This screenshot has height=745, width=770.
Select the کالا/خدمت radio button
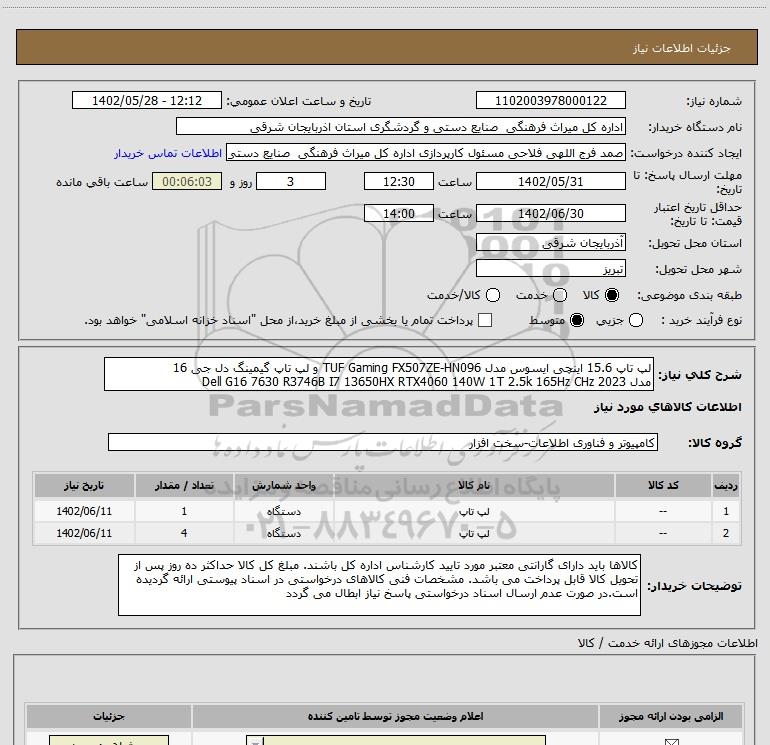(x=493, y=295)
